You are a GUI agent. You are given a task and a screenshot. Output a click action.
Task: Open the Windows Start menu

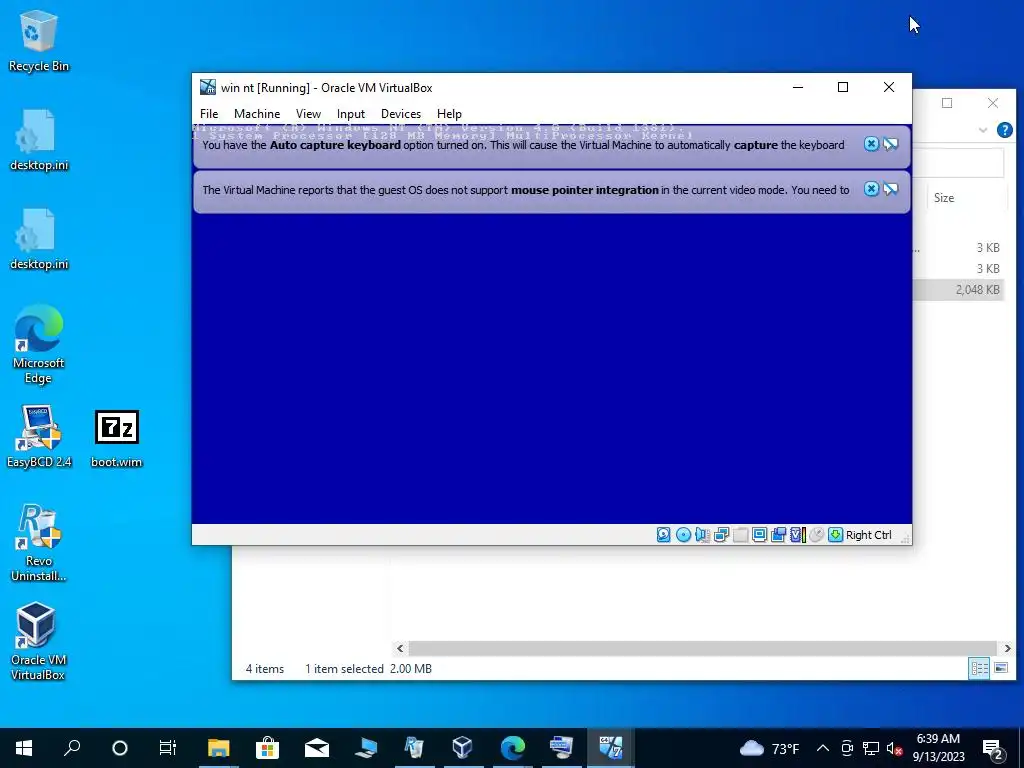click(24, 748)
